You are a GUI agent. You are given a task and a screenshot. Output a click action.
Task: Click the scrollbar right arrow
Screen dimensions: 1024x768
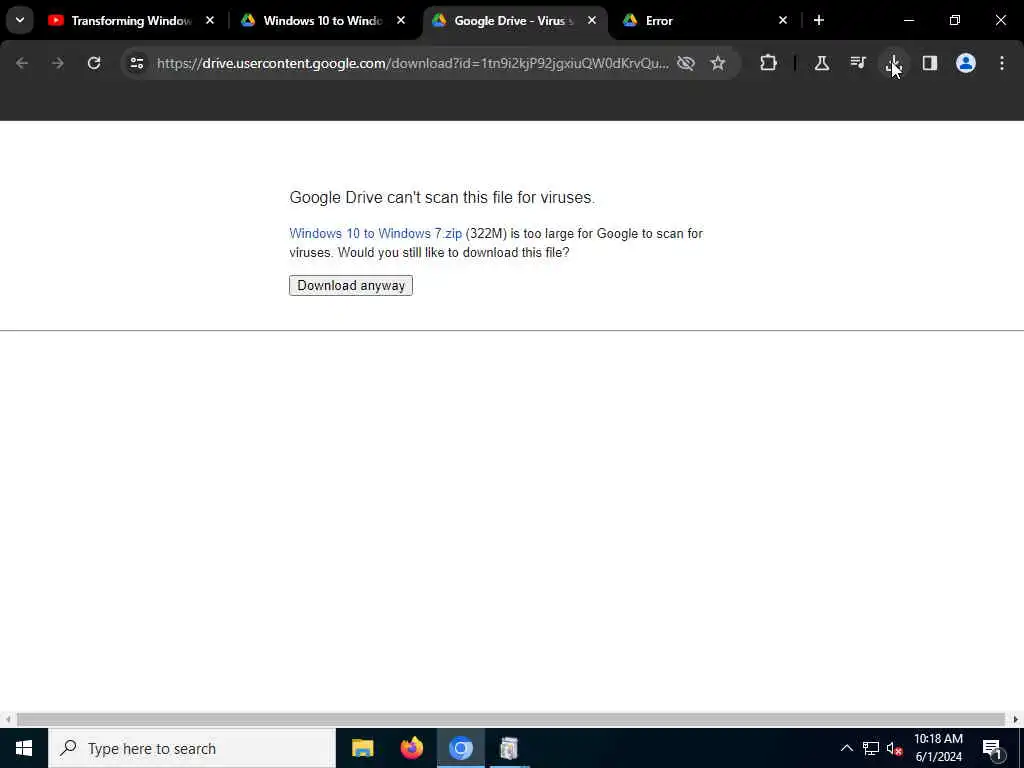click(1016, 719)
